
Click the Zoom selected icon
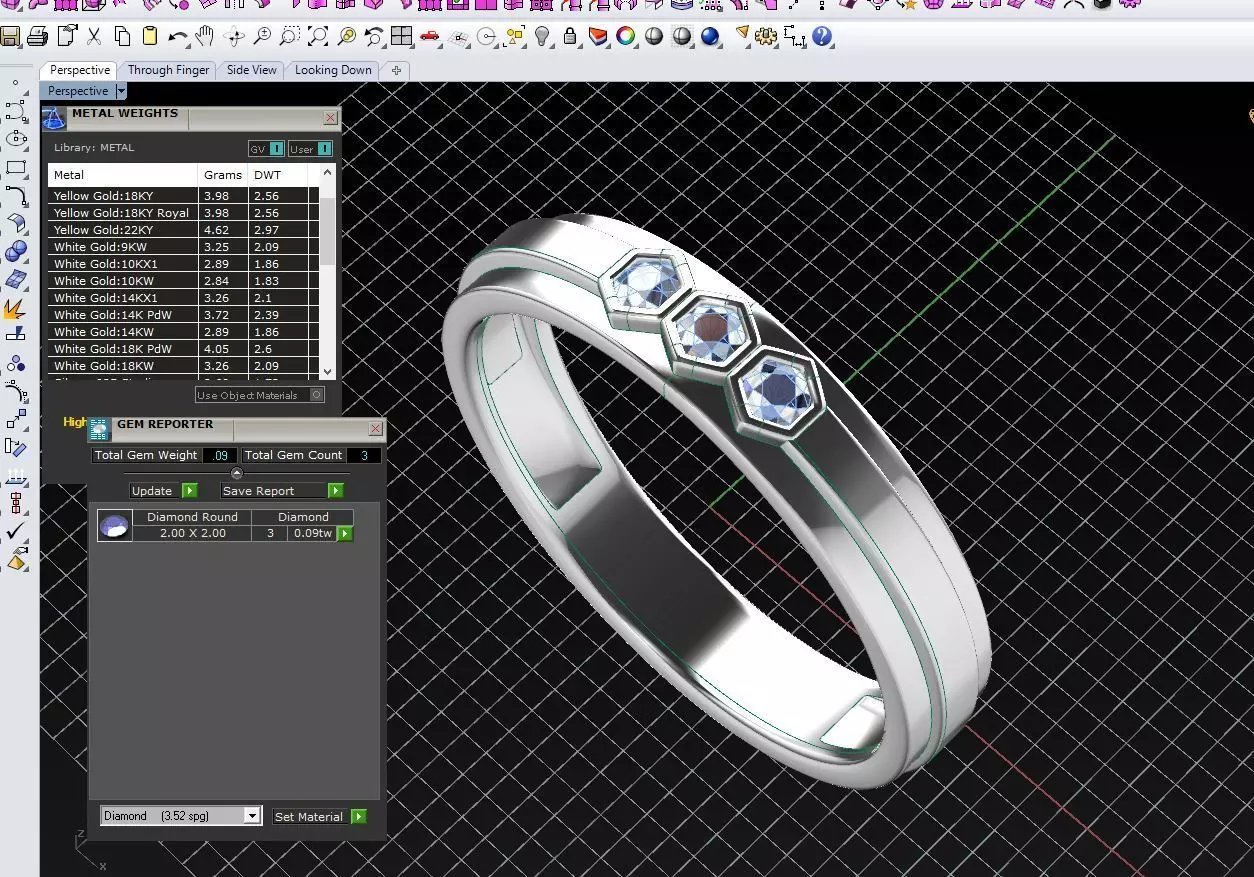click(346, 37)
